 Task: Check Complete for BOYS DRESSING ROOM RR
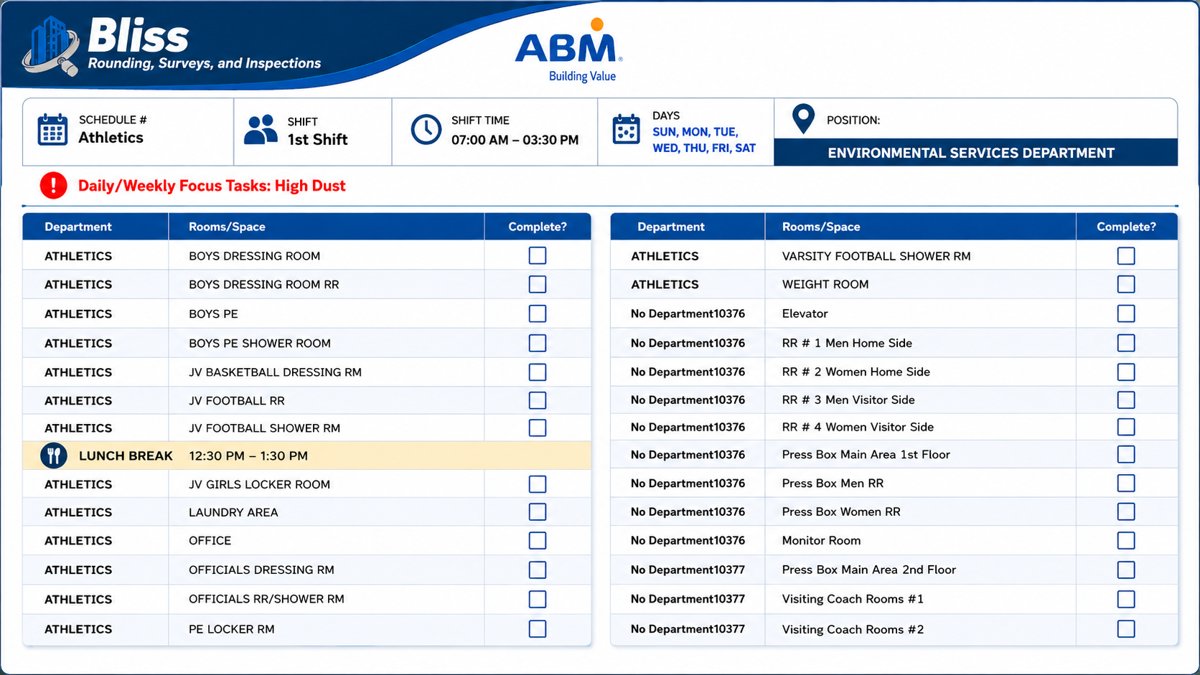click(x=537, y=284)
